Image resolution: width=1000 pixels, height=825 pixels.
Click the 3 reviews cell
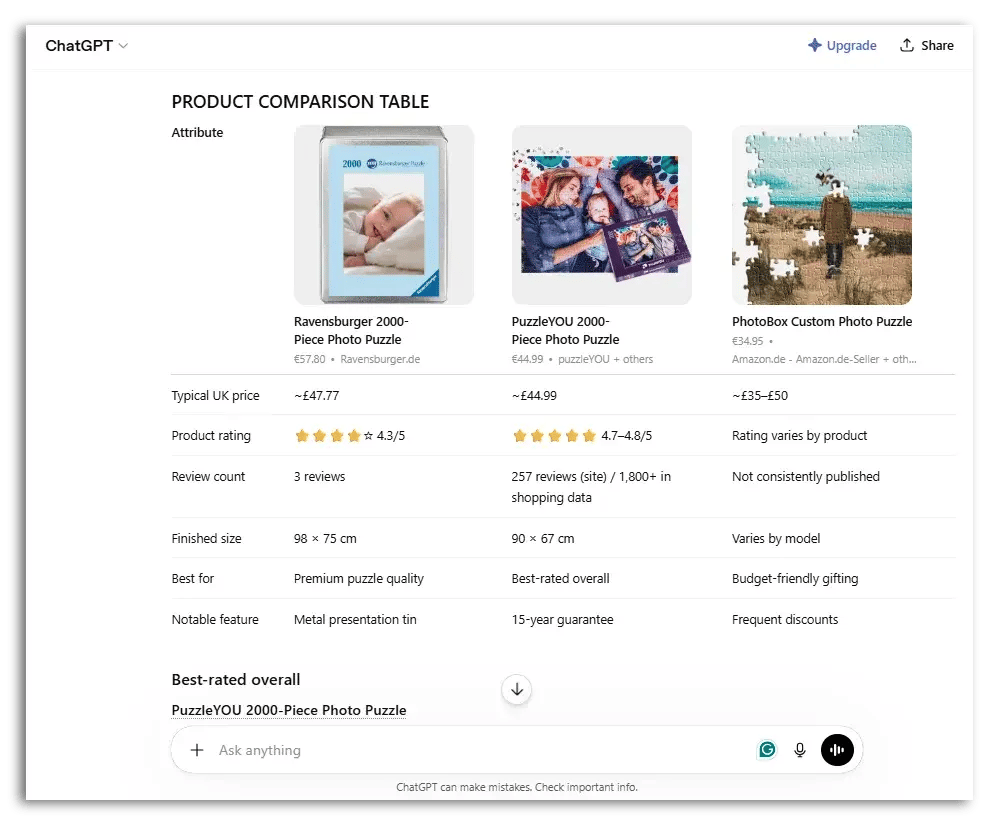tap(320, 476)
